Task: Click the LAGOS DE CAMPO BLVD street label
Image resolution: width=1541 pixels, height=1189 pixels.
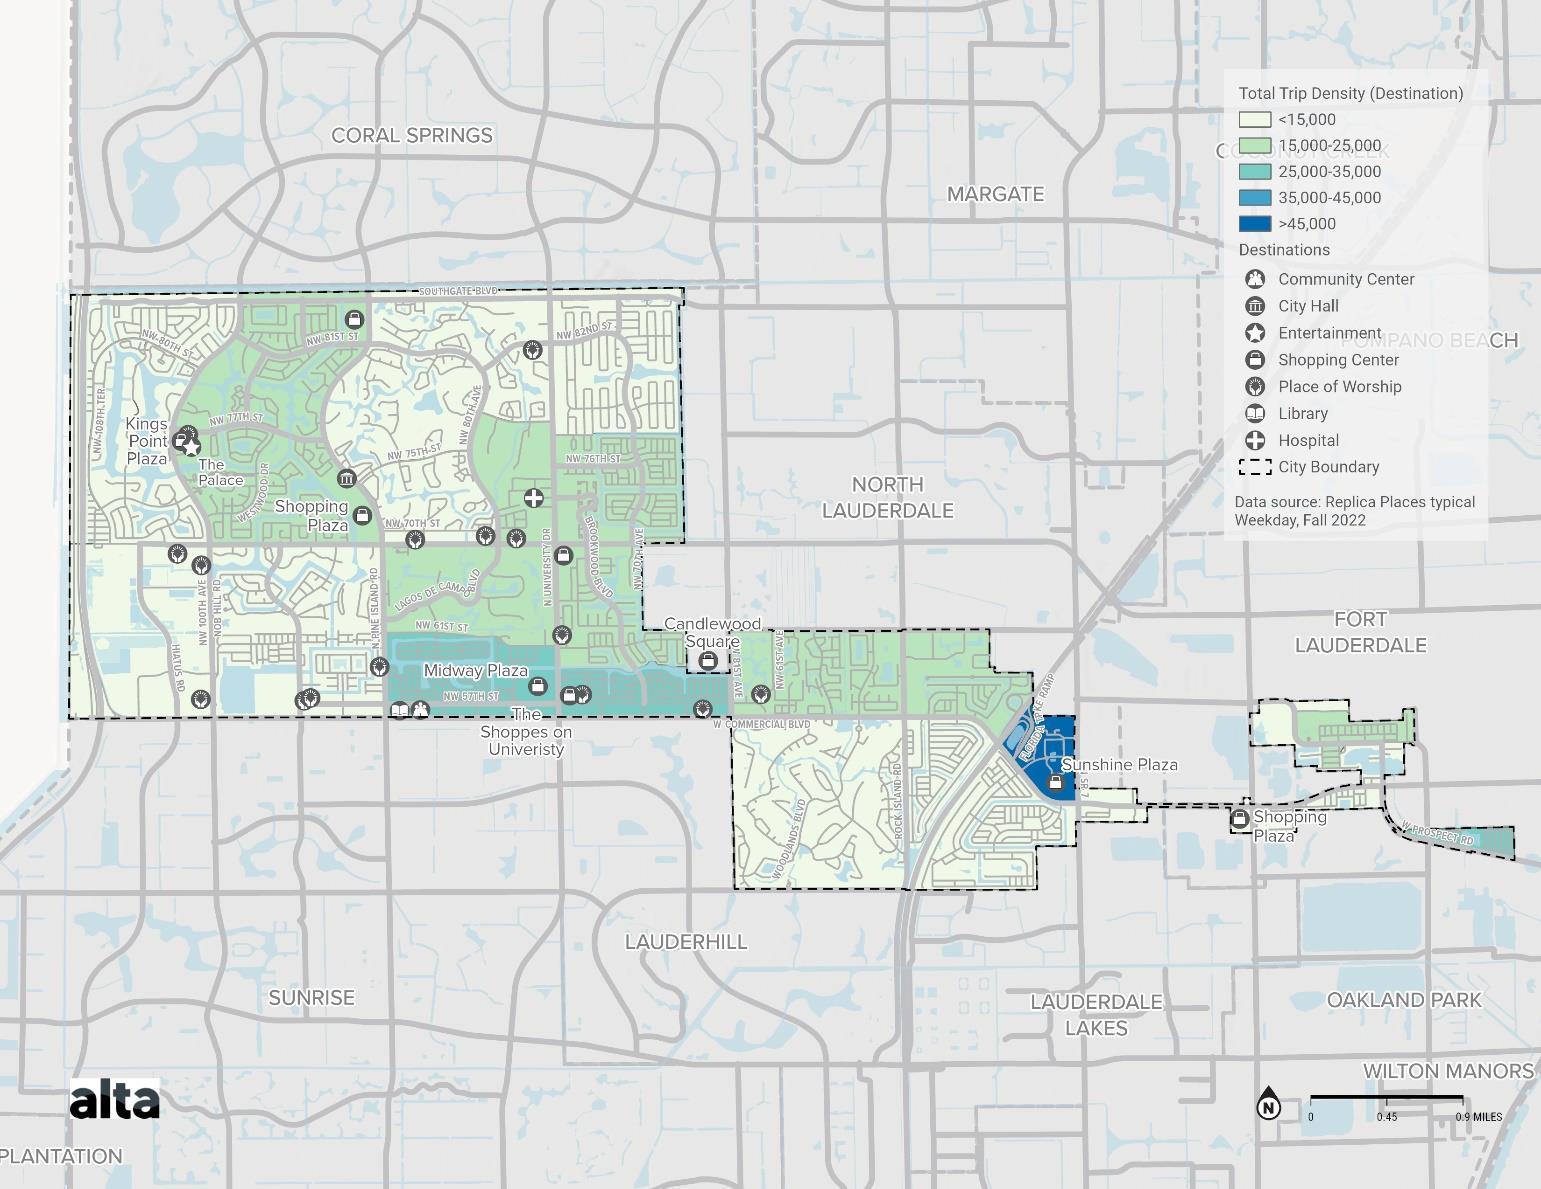Action: click(x=438, y=591)
